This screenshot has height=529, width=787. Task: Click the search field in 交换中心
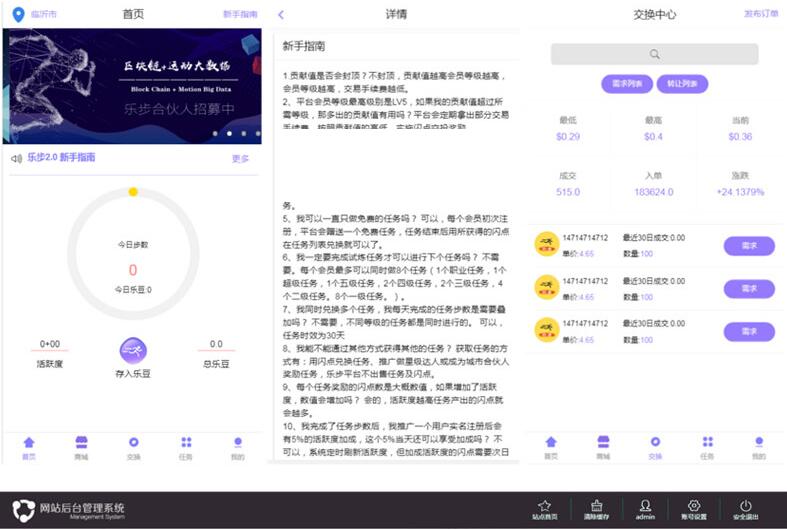point(655,54)
